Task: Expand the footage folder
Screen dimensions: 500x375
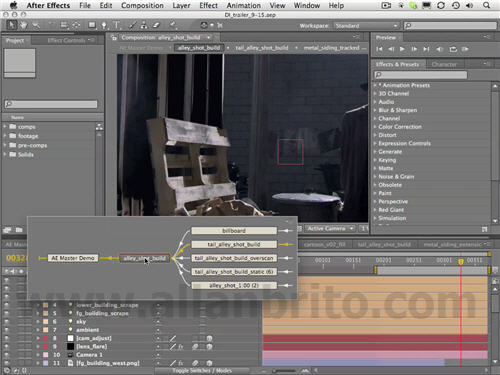Action: (5, 136)
